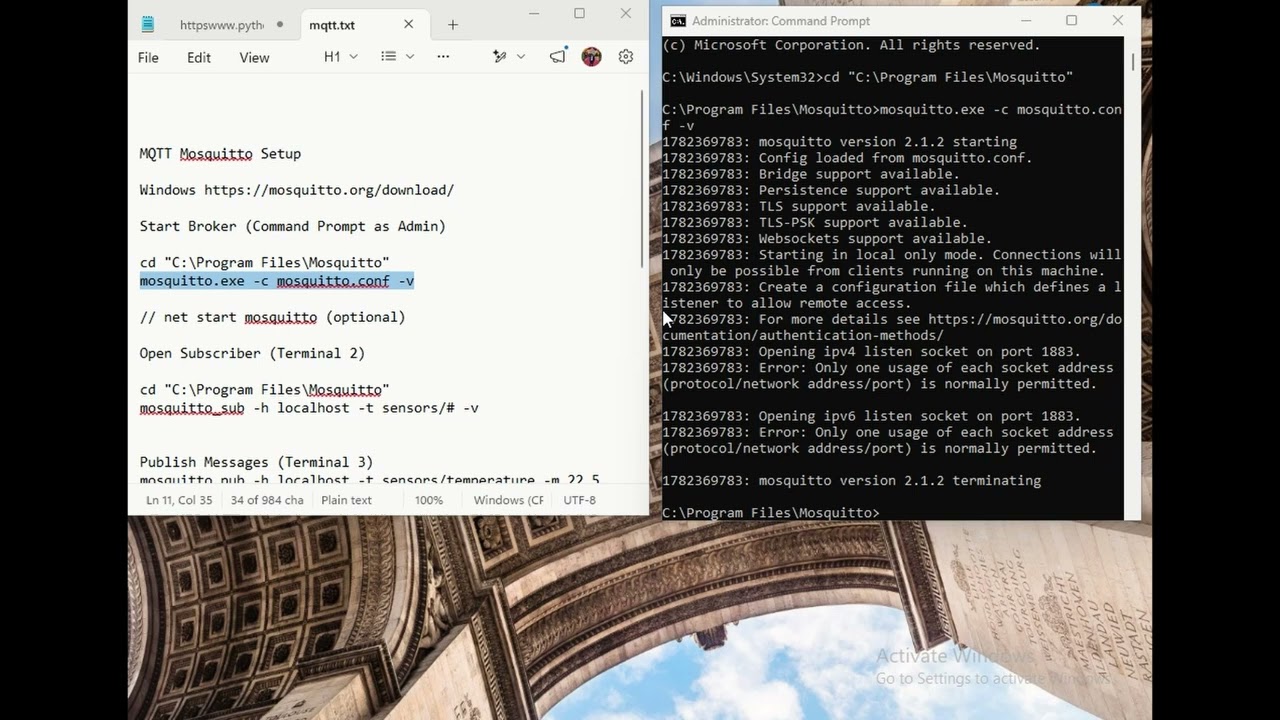
Task: Click the "Config loaded from mosquitto.conf." line
Action: [847, 158]
